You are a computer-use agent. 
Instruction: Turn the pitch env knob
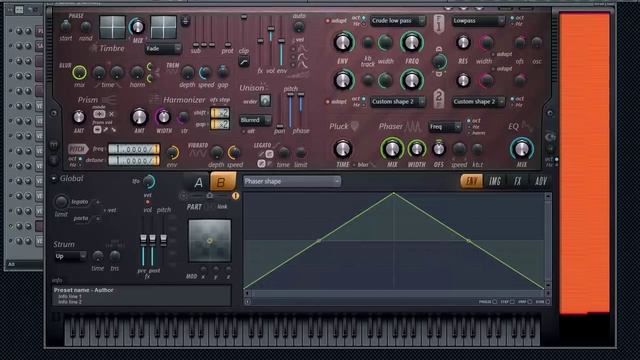[172, 153]
